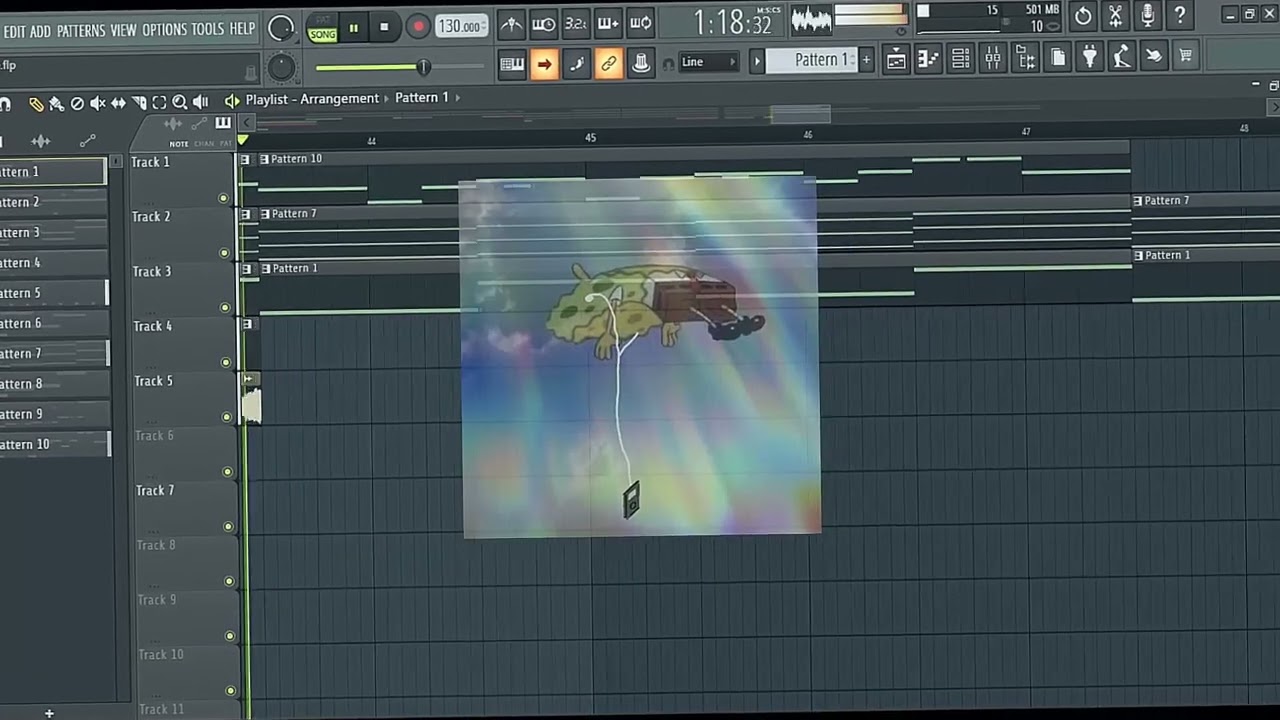
Task: Toggle the global snap magnet icon
Action: coord(669,63)
